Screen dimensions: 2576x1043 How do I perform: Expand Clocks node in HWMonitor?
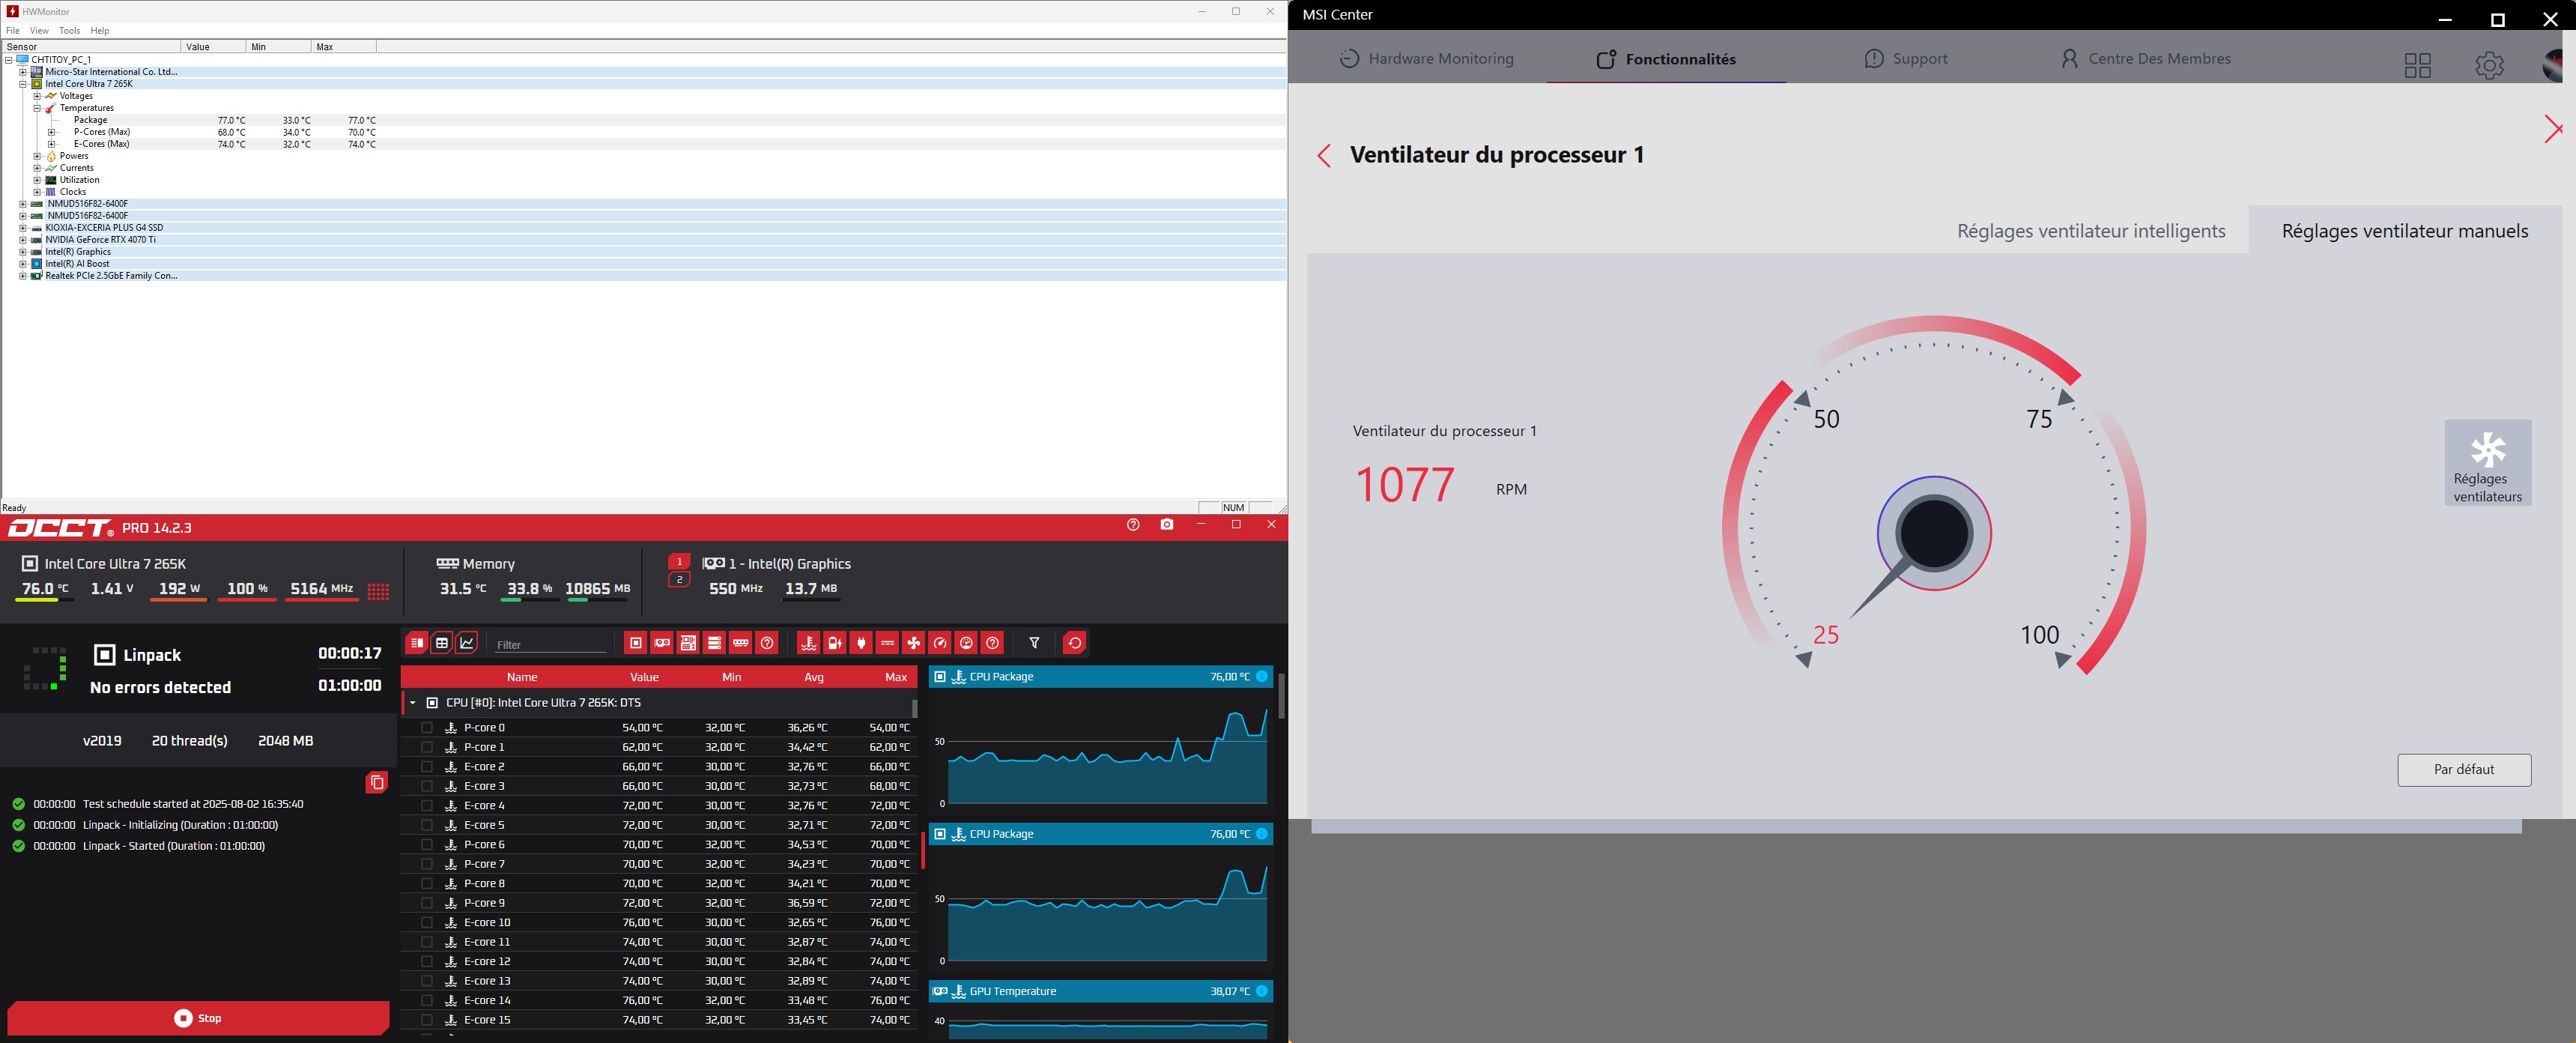37,192
